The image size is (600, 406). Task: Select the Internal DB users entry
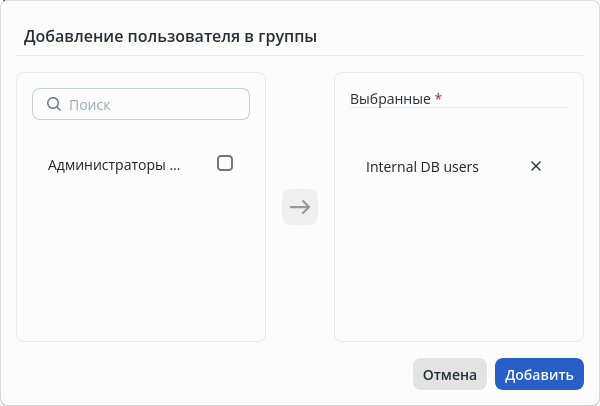[x=422, y=167]
